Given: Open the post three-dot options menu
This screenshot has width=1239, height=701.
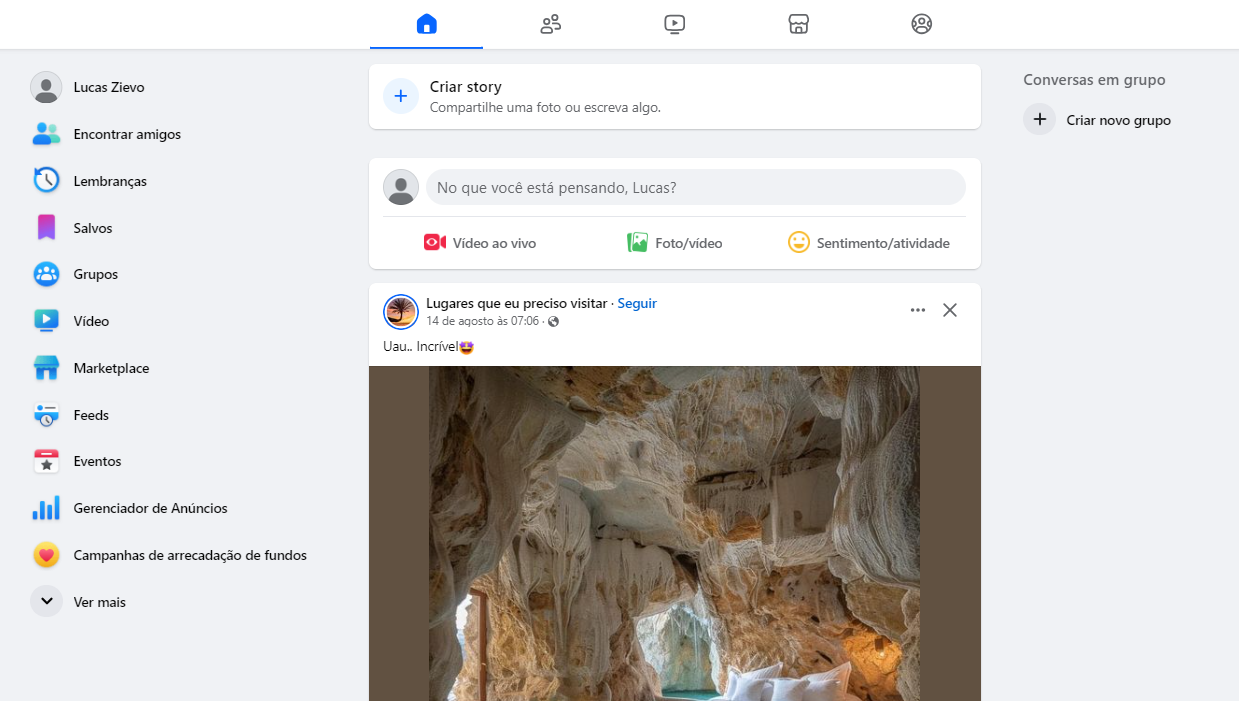Looking at the screenshot, I should pos(918,310).
